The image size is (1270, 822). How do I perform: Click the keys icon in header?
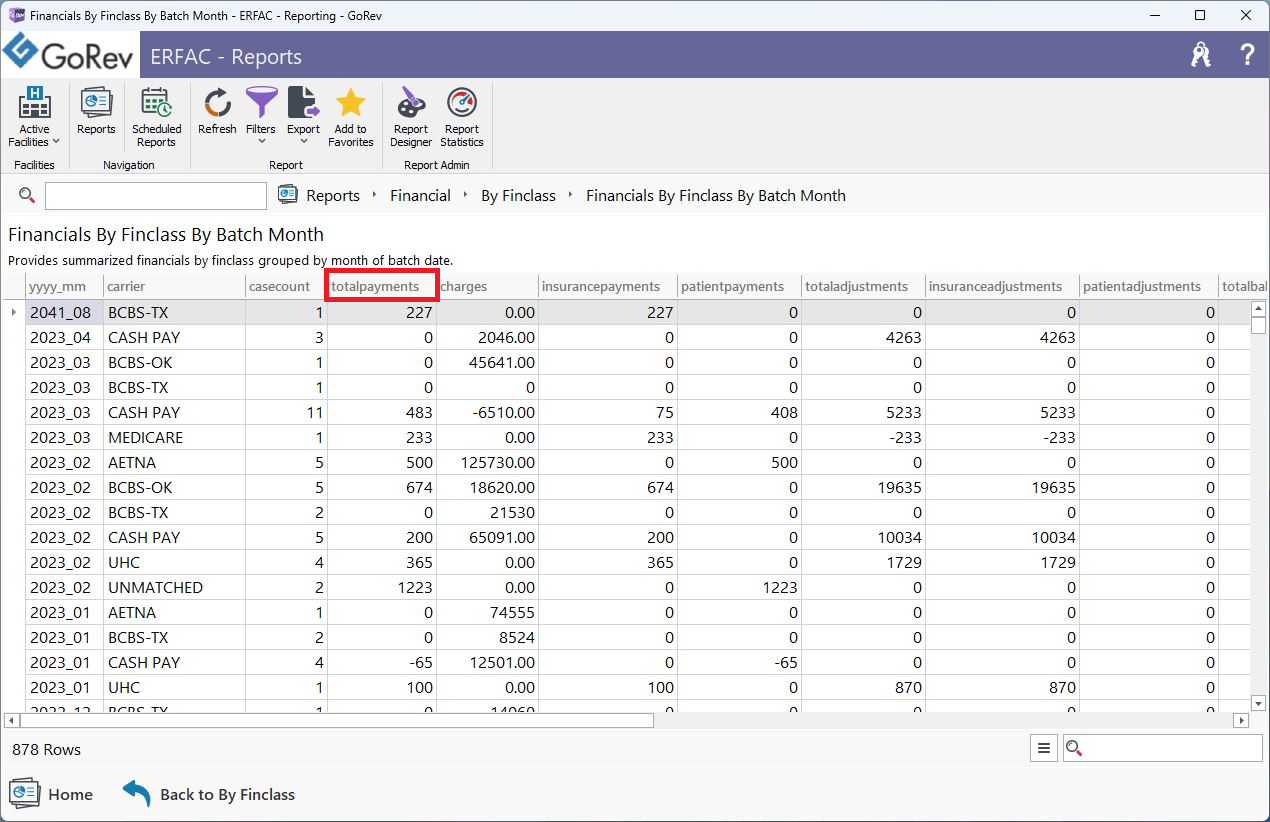point(1201,55)
